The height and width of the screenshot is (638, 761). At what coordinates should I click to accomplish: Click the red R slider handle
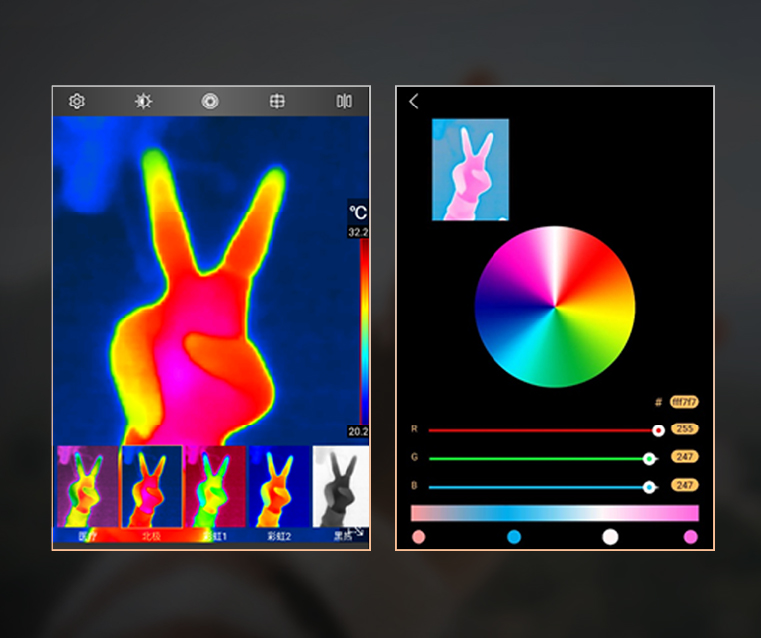click(x=658, y=430)
